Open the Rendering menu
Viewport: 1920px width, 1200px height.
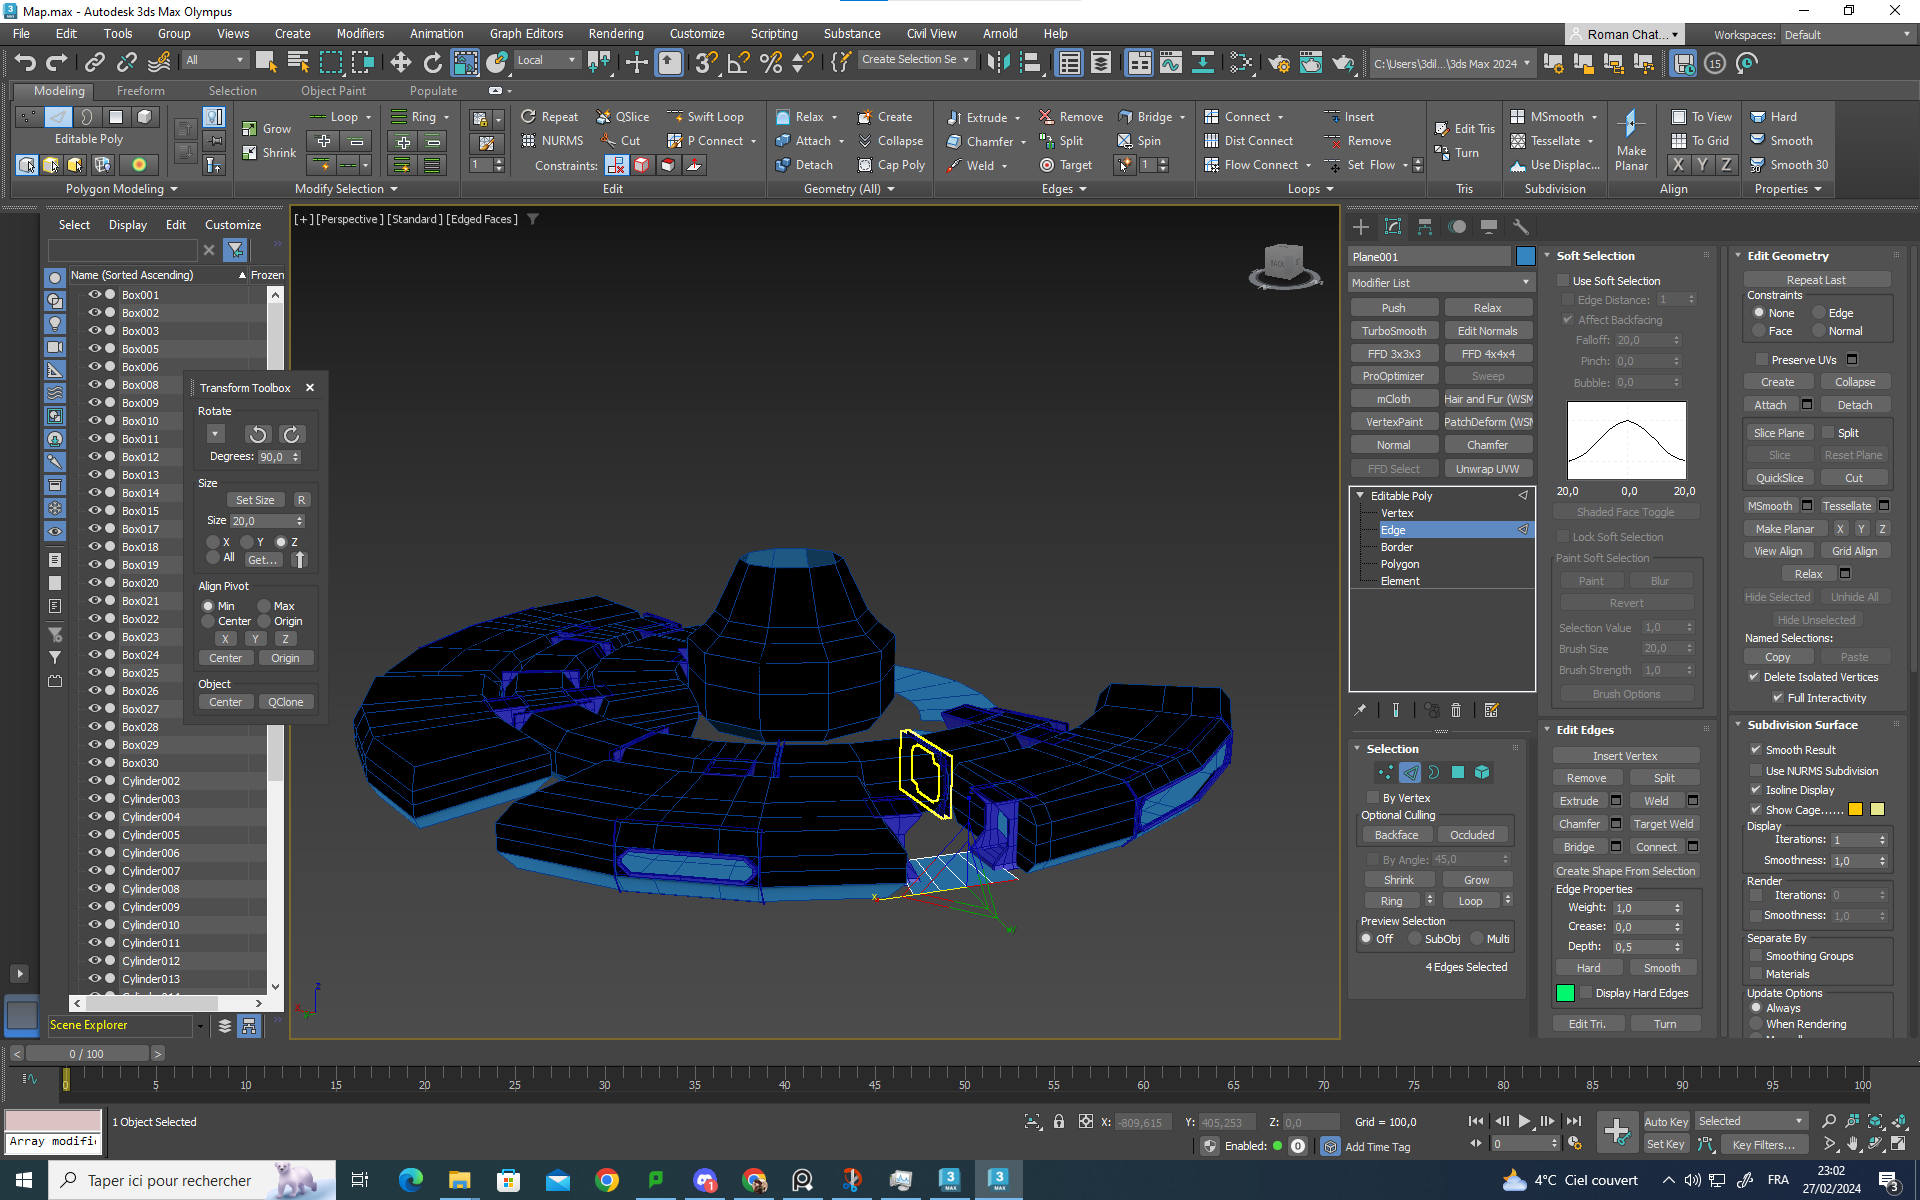(x=616, y=33)
